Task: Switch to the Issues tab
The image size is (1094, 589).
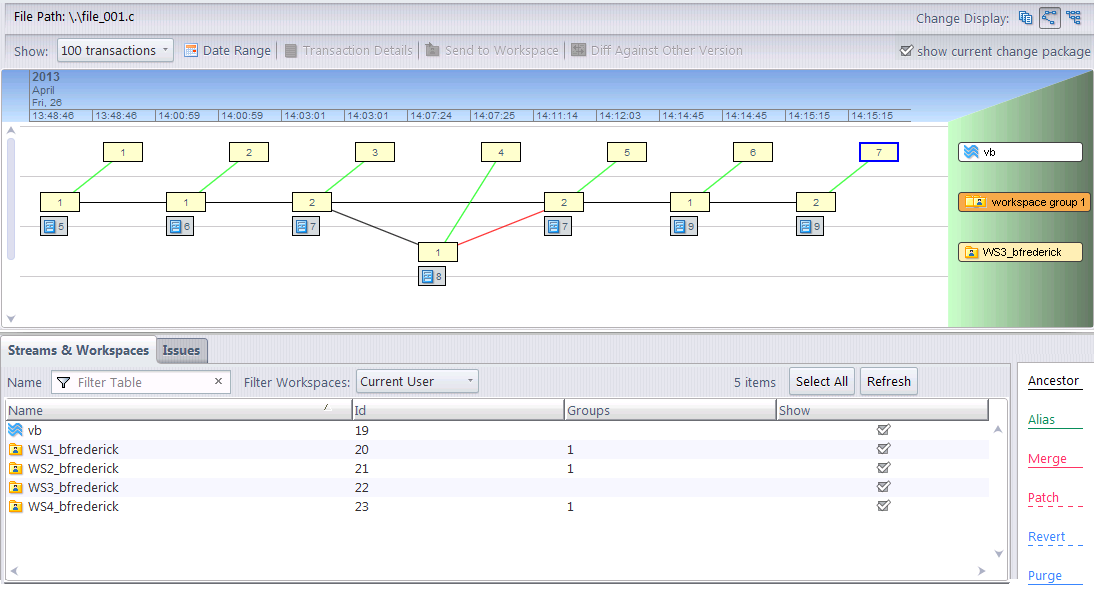Action: (x=182, y=350)
